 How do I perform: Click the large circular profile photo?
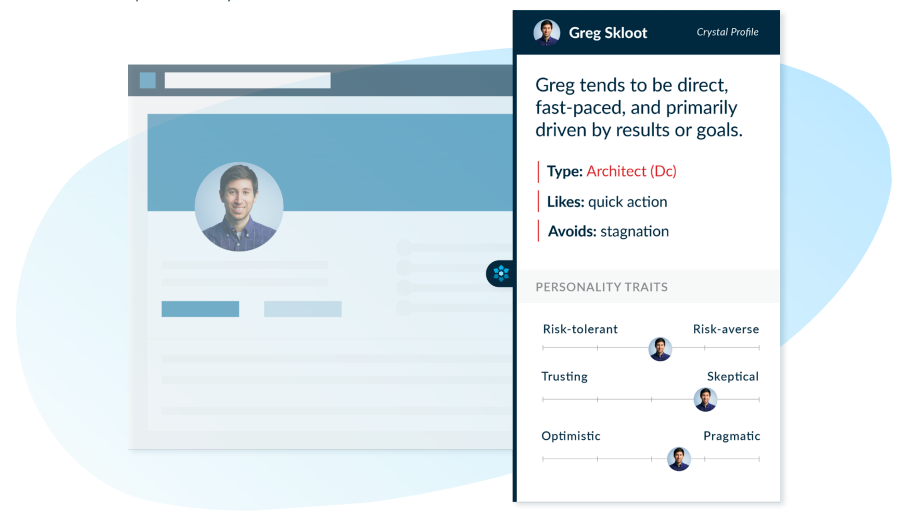coord(239,207)
